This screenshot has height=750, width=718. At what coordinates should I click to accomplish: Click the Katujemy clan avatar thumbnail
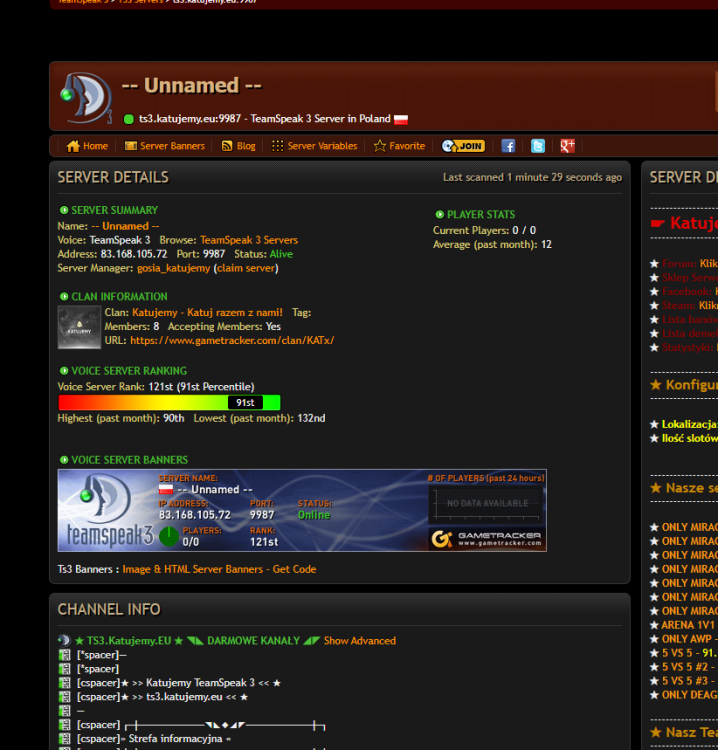[79, 327]
